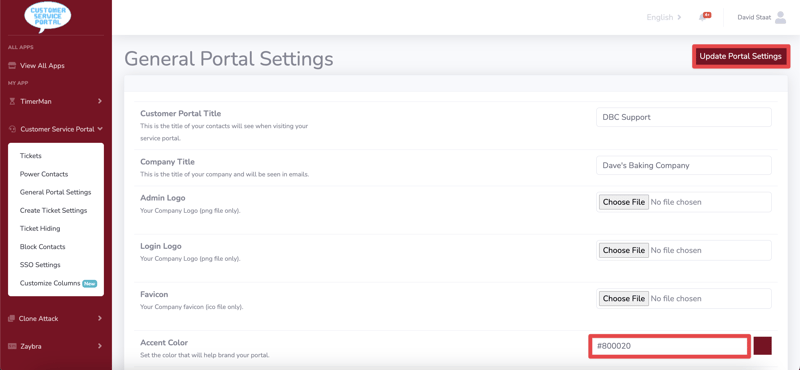
Task: Choose File for Admin Logo
Action: 623,202
